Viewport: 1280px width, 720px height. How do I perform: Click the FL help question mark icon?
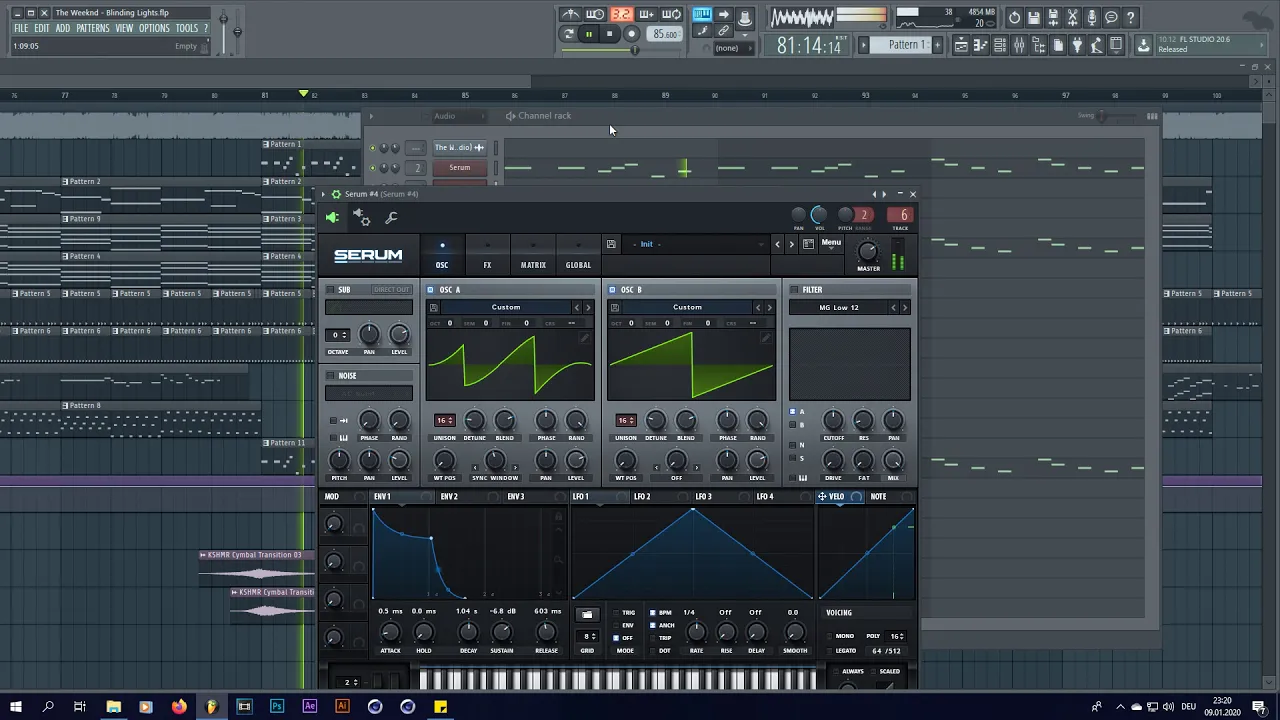1130,17
